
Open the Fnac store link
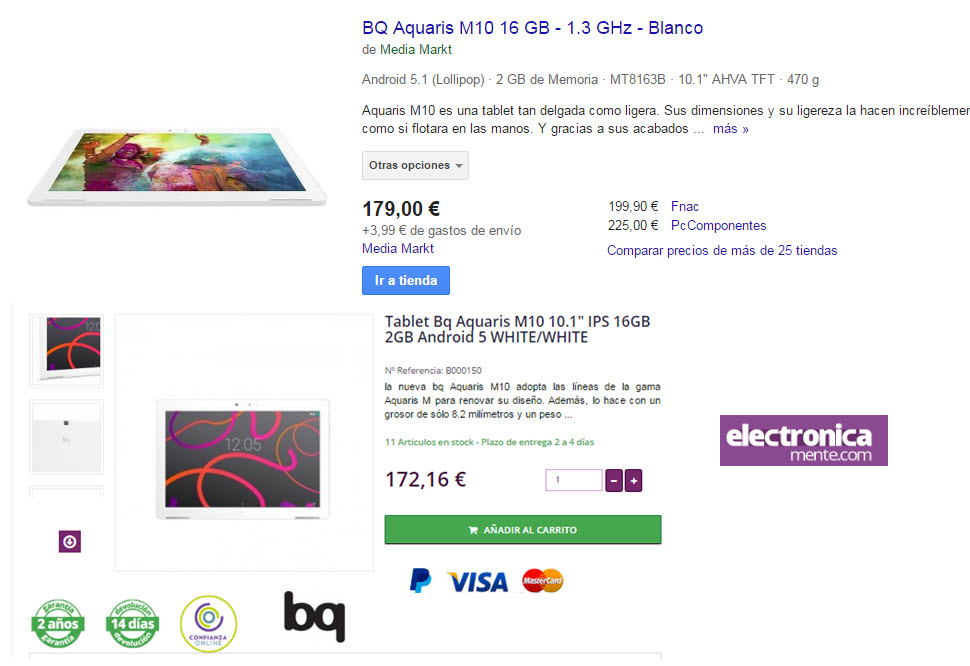click(685, 207)
